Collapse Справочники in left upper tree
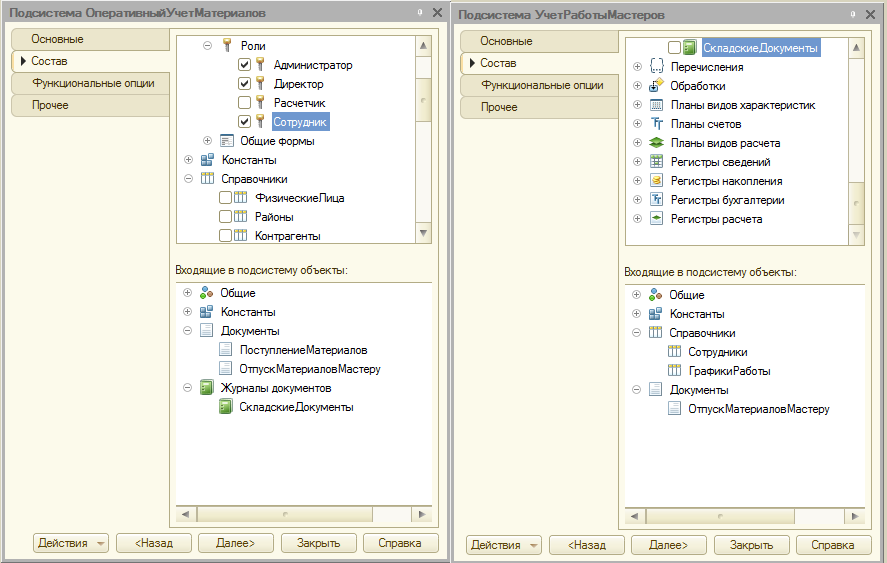The width and height of the screenshot is (887, 563). point(188,178)
